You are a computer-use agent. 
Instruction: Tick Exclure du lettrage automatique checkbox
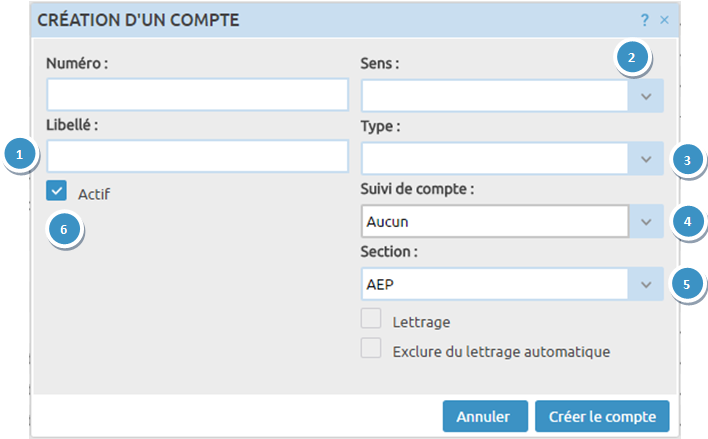pos(371,349)
